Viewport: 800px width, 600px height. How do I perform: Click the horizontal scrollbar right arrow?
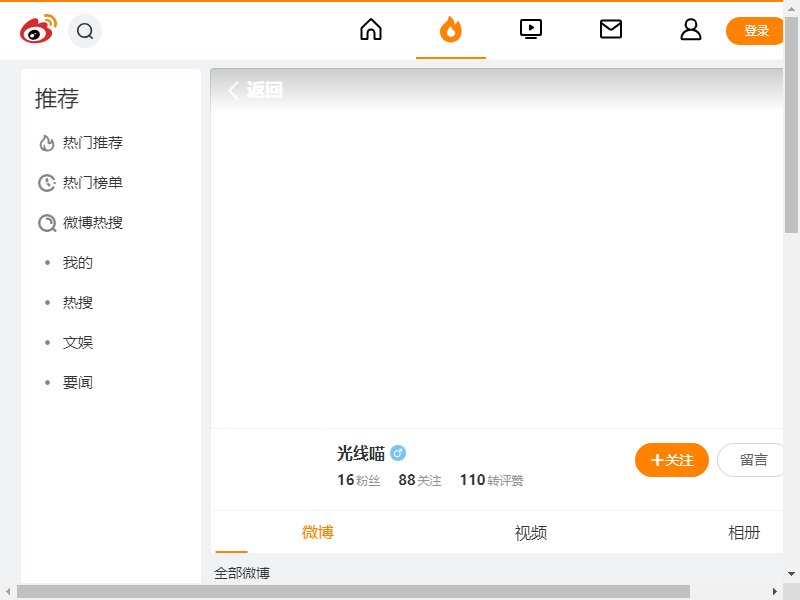[x=774, y=591]
